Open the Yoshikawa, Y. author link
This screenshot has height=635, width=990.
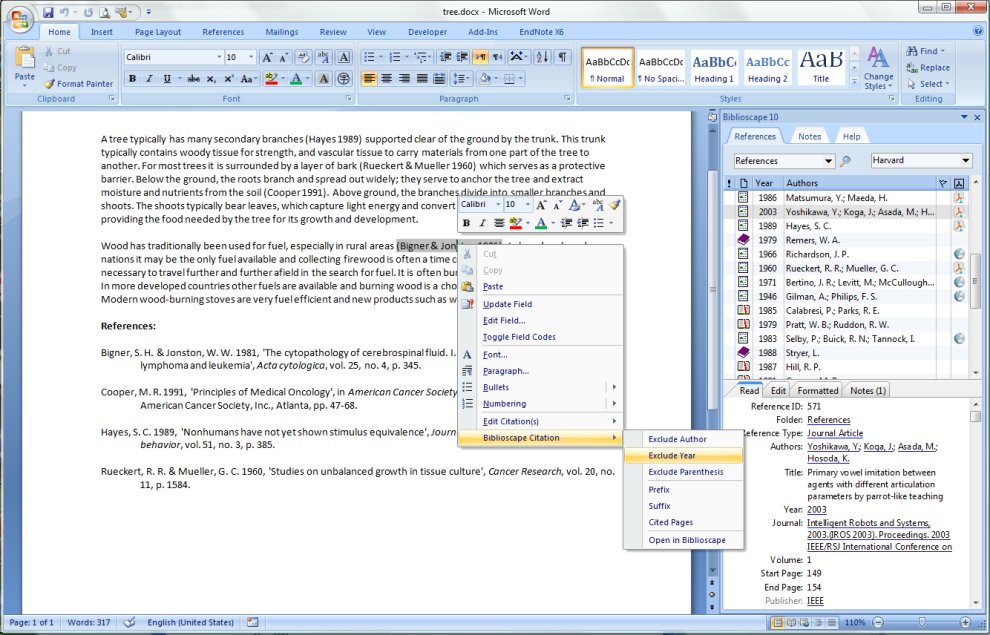point(833,446)
